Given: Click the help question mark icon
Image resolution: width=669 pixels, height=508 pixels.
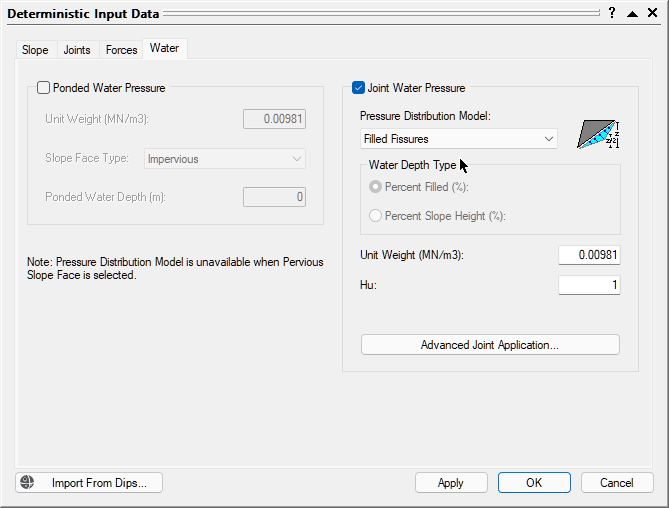Looking at the screenshot, I should [611, 13].
